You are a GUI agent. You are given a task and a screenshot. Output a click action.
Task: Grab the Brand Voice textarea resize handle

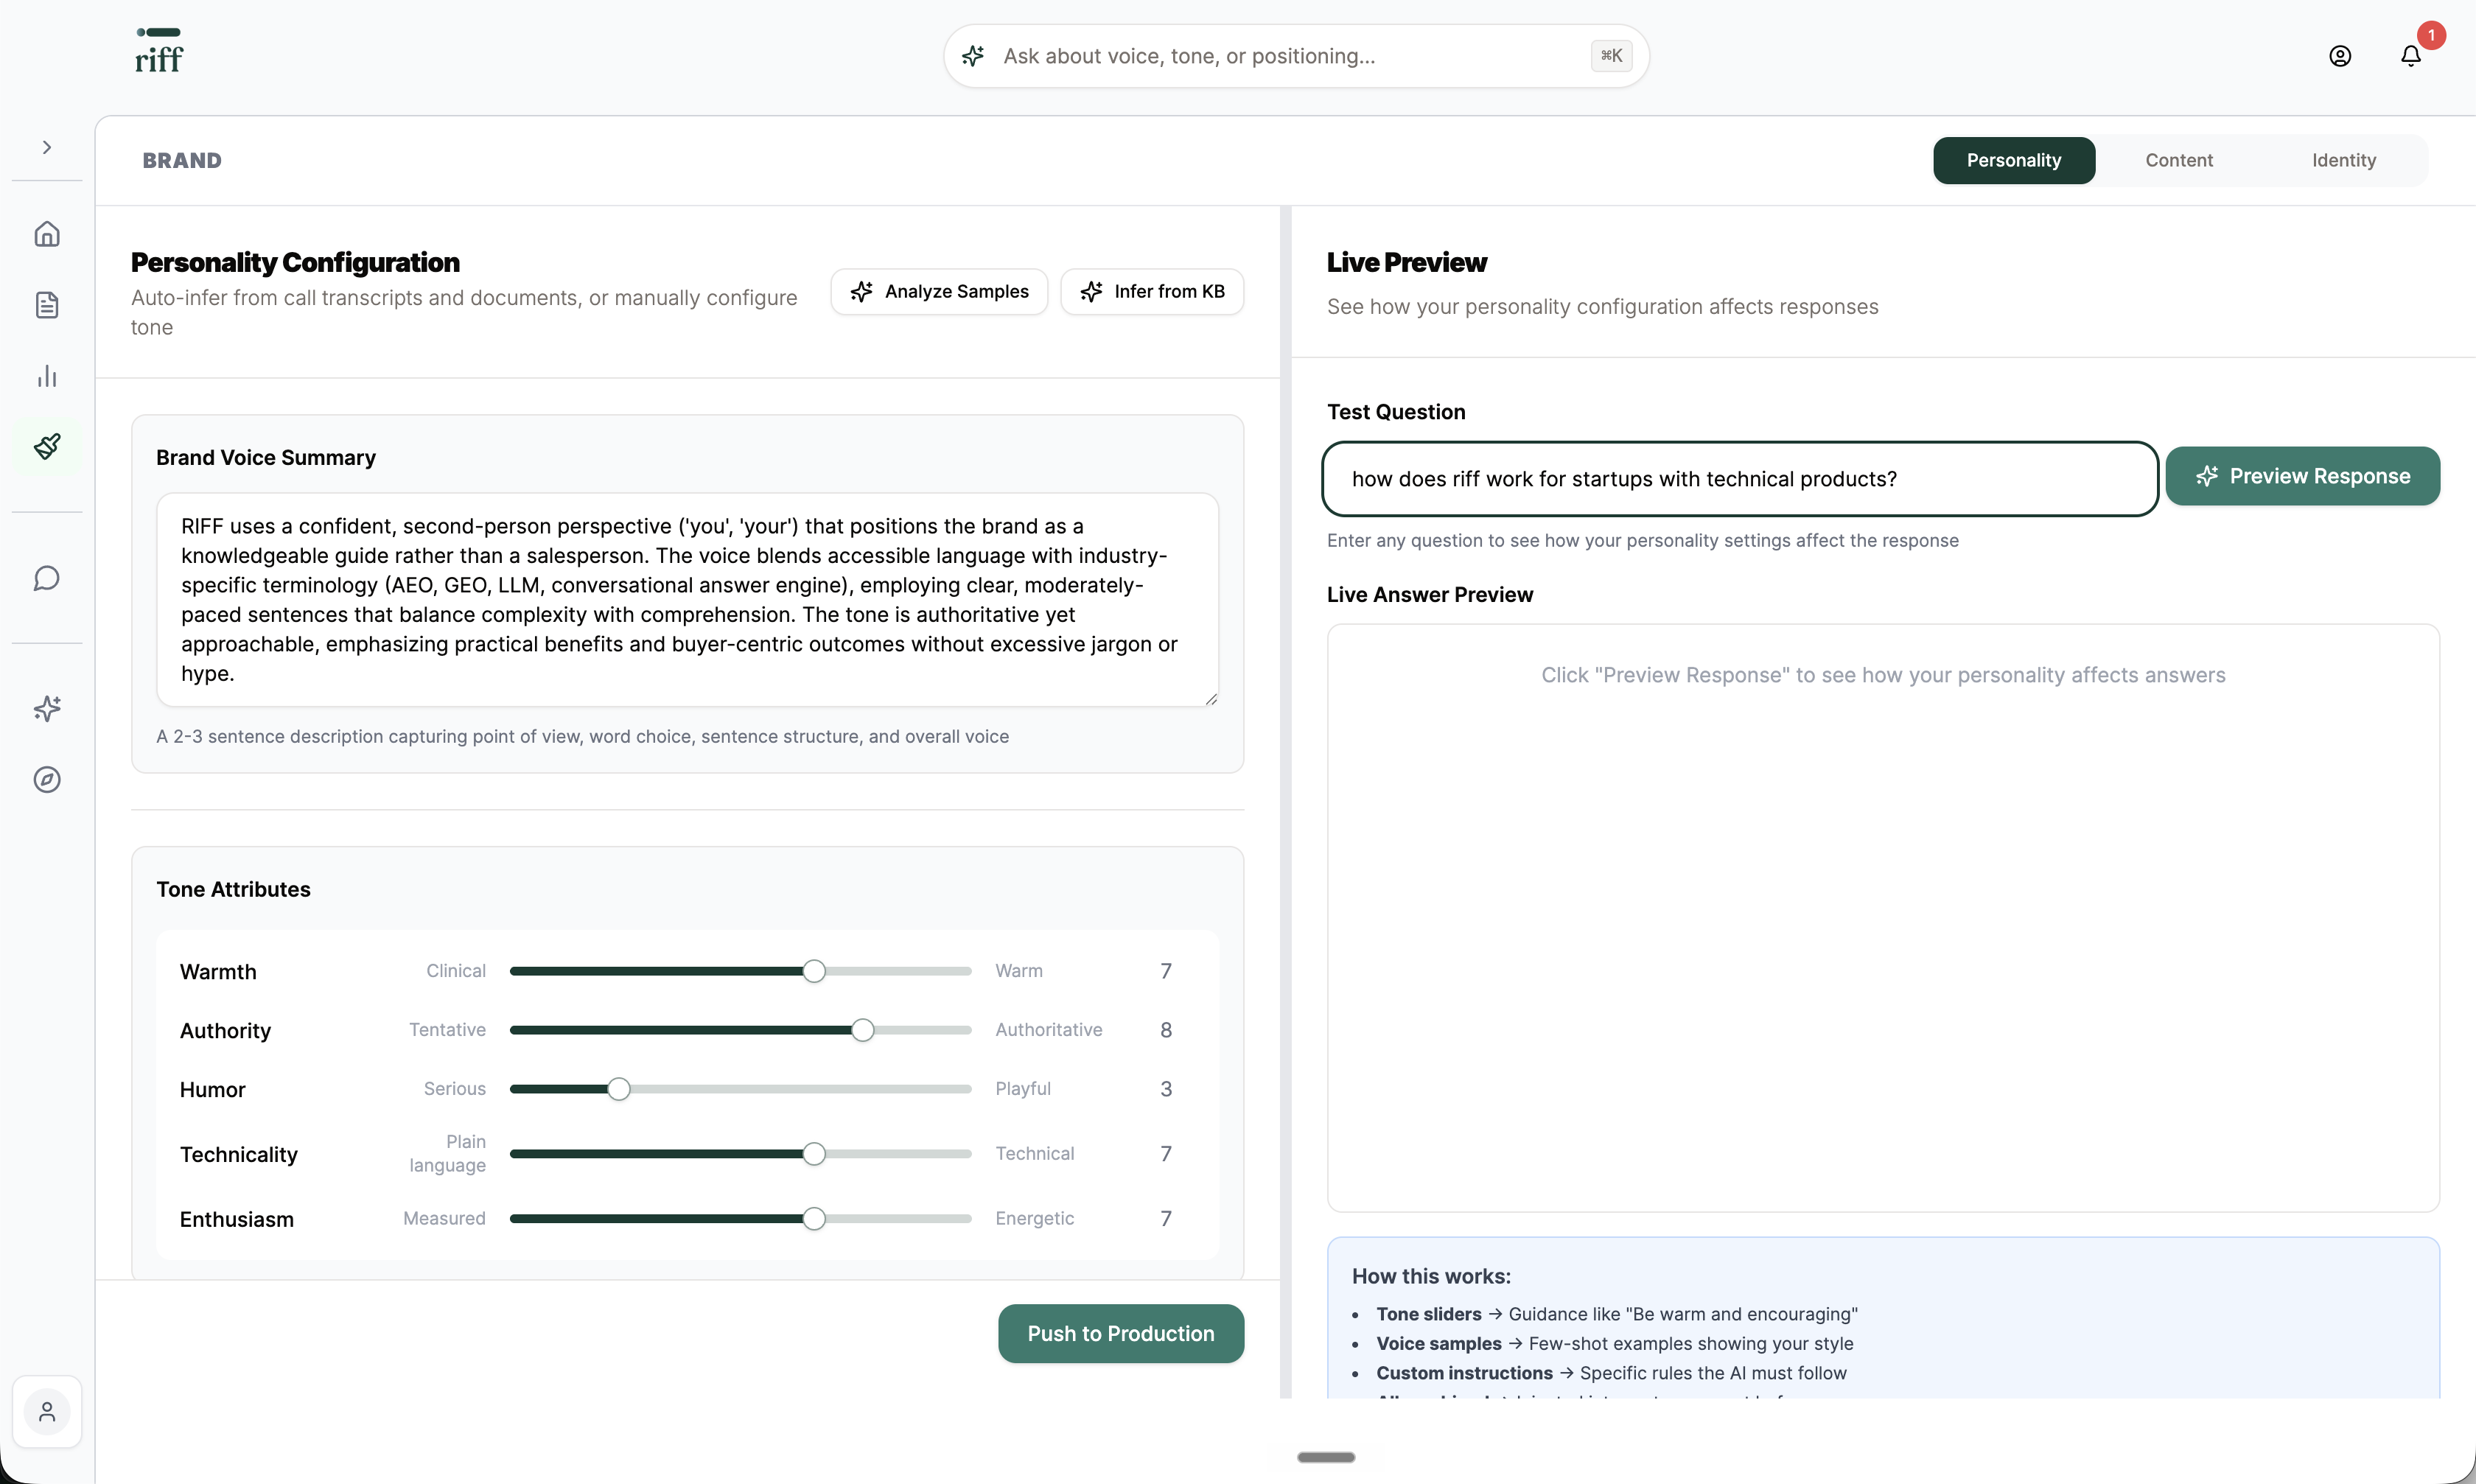[x=1211, y=699]
